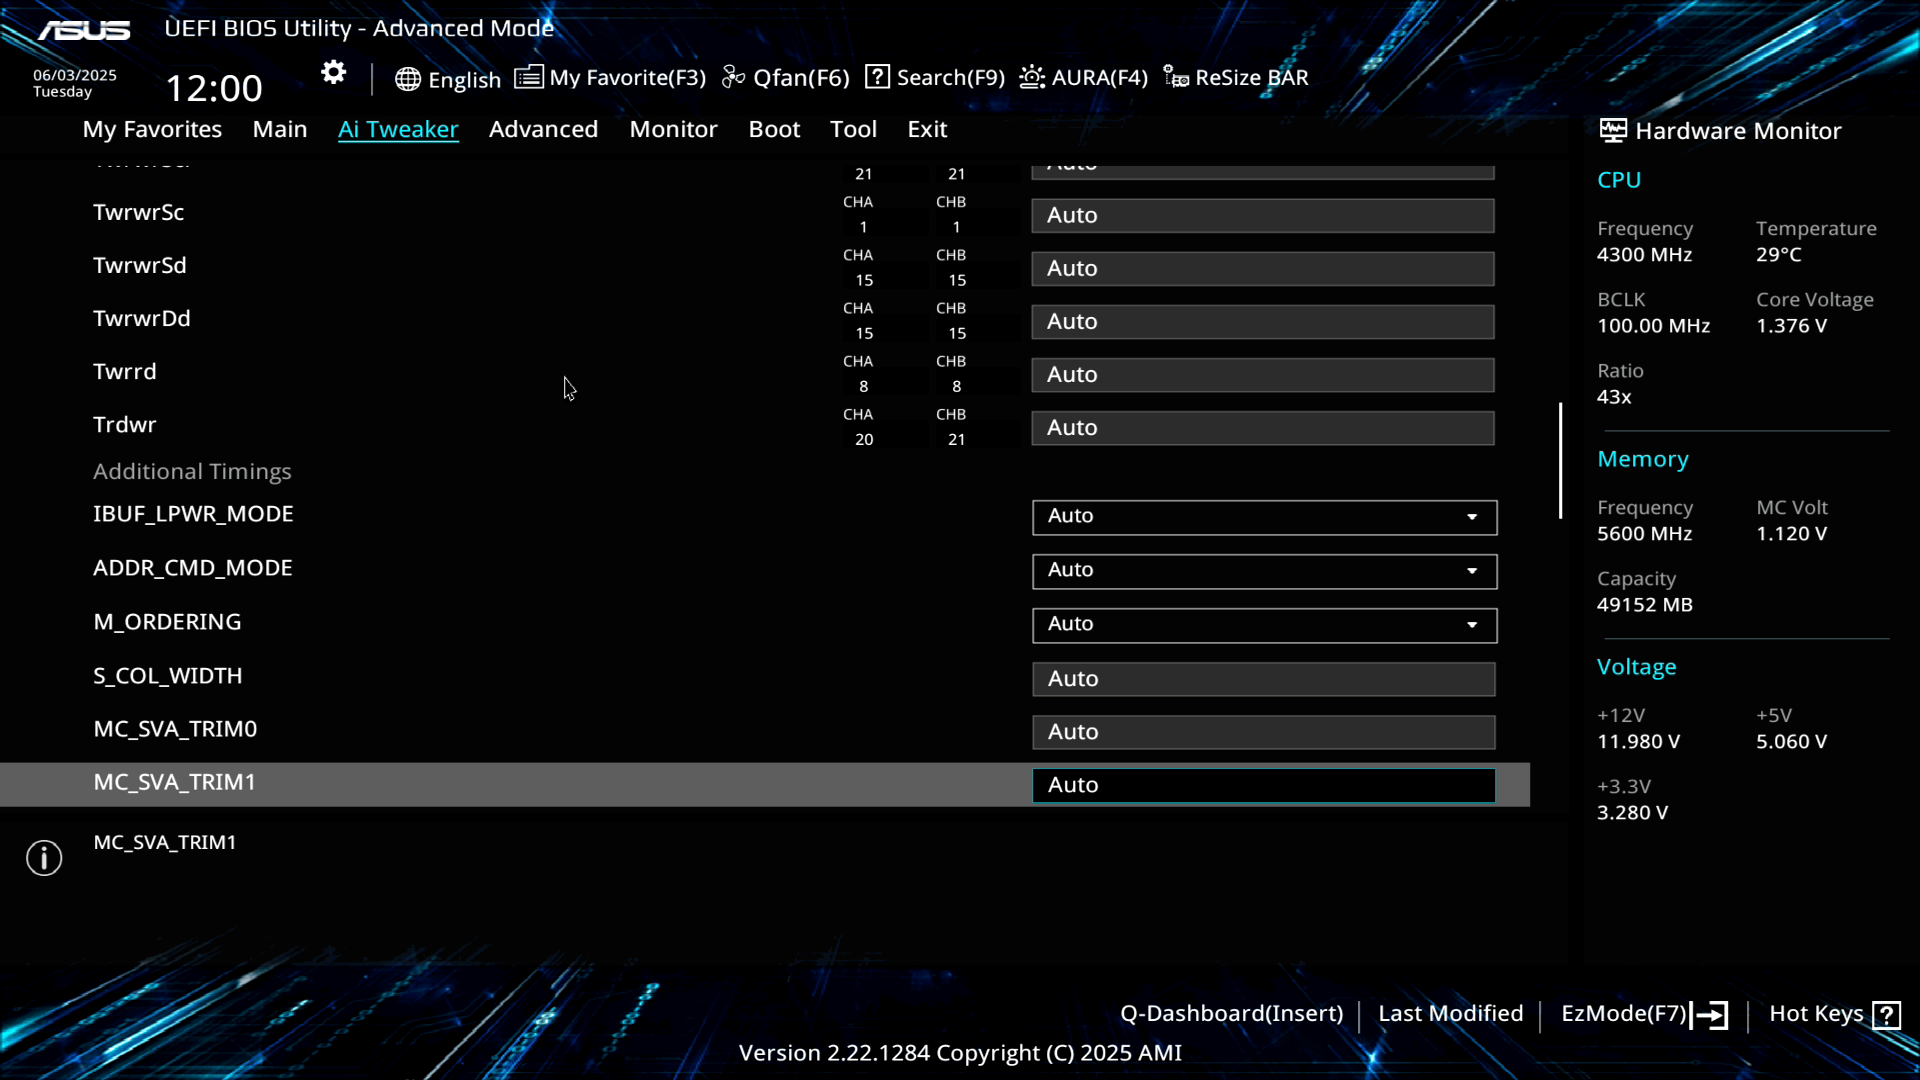Screen dimensions: 1920x1080
Task: Click the Last Modified button
Action: click(1450, 1014)
